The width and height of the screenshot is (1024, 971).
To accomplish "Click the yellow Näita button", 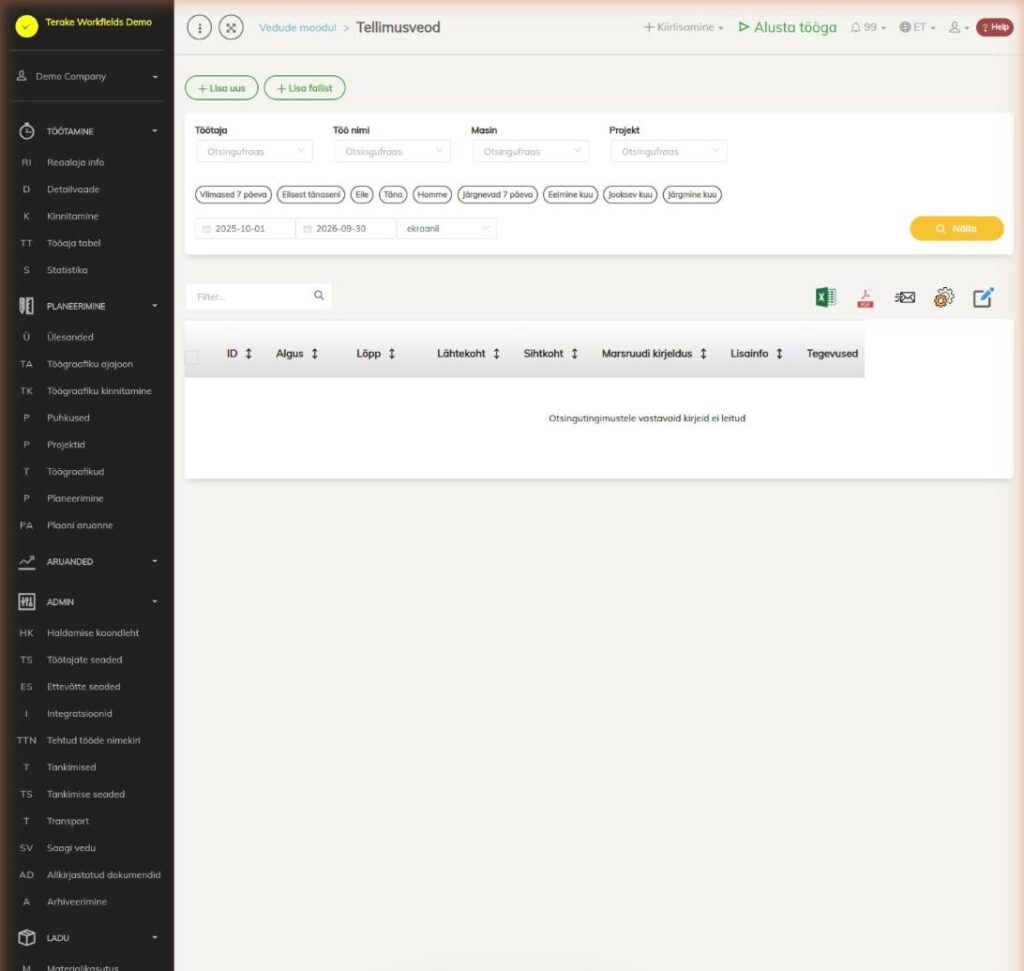I will (957, 229).
